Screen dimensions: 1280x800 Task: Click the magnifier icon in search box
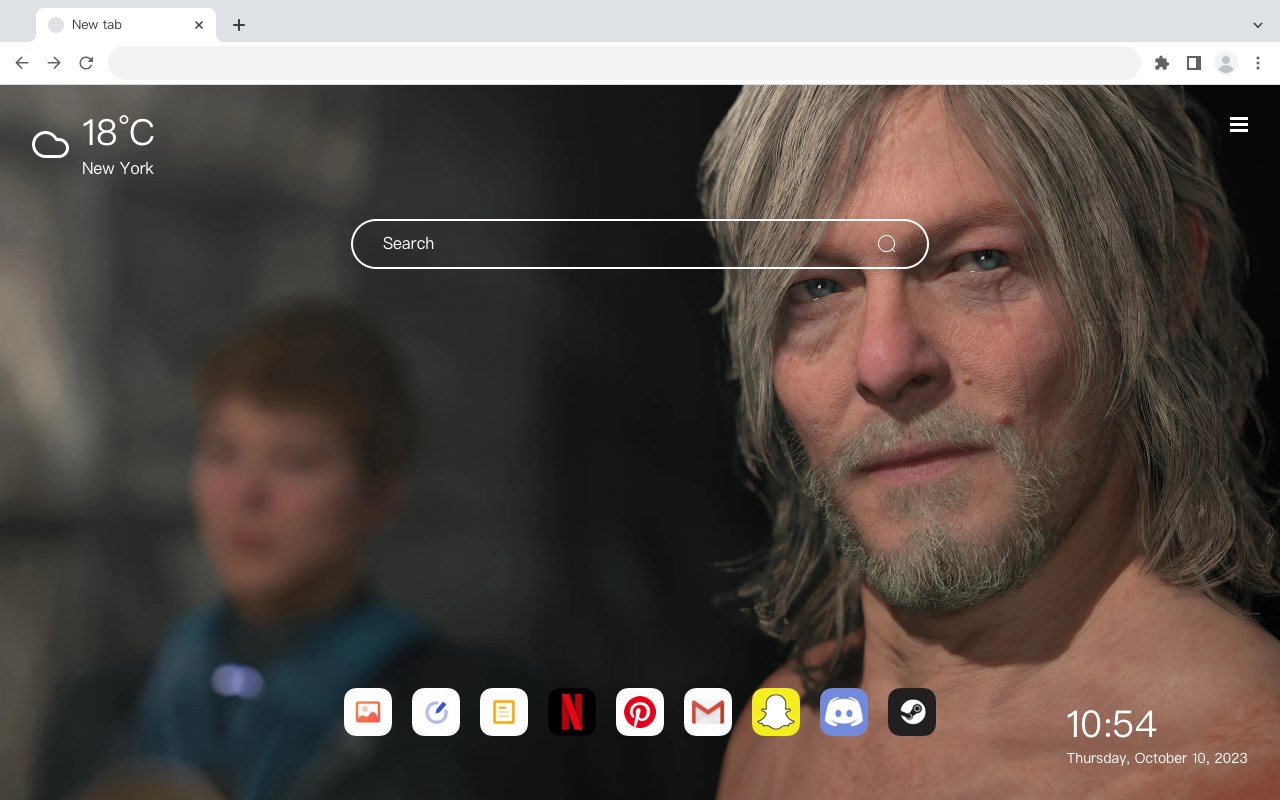click(x=887, y=244)
